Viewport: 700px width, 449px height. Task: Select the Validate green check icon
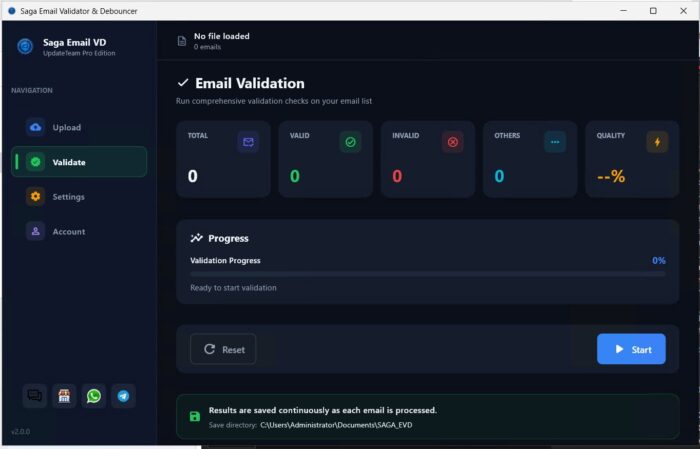[x=35, y=162]
